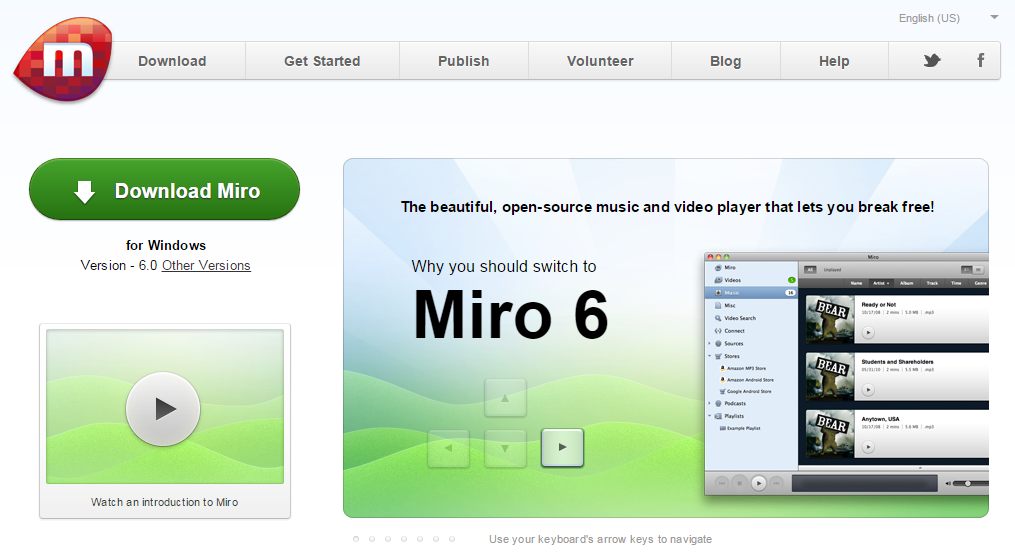The height and width of the screenshot is (556, 1015).
Task: Click the intro video thumbnail
Action: pos(165,406)
